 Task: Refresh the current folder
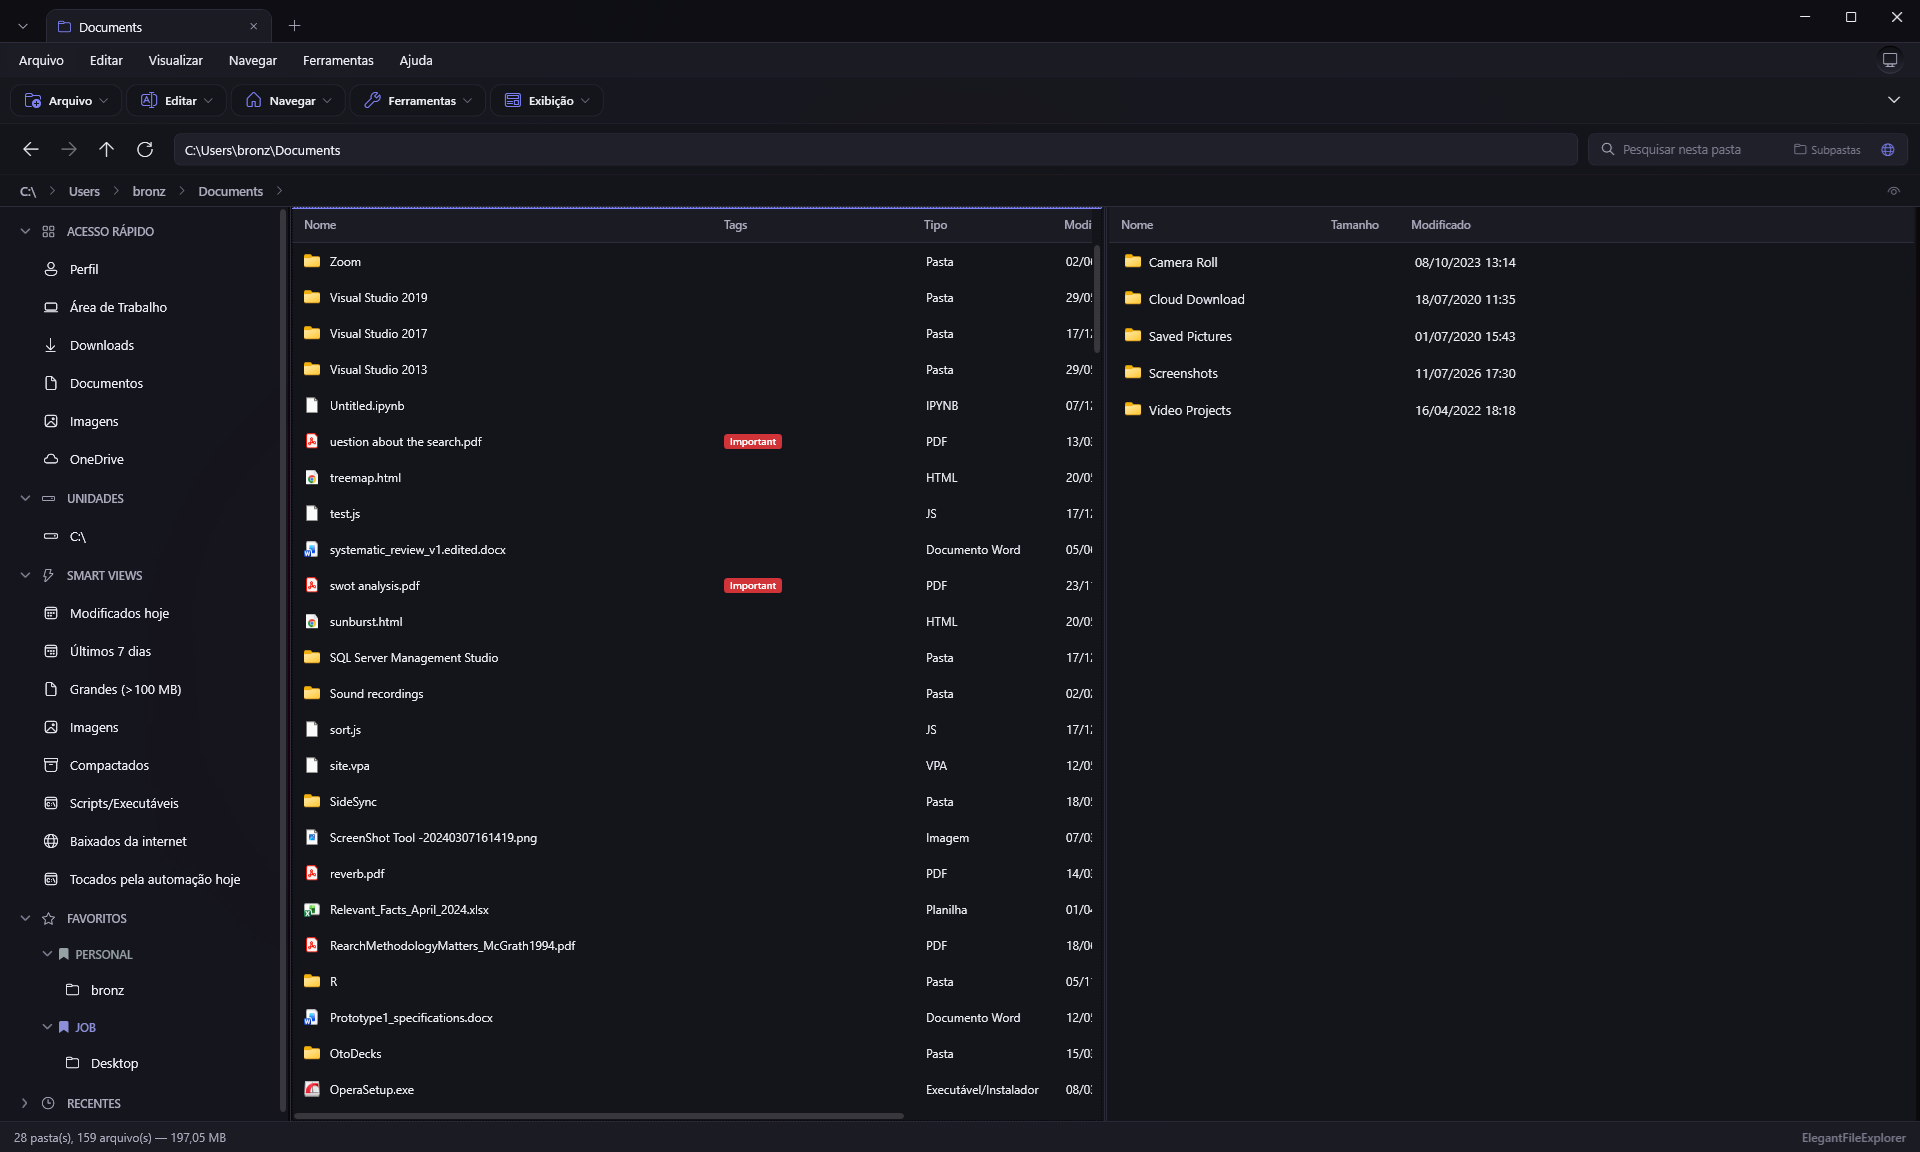145,150
